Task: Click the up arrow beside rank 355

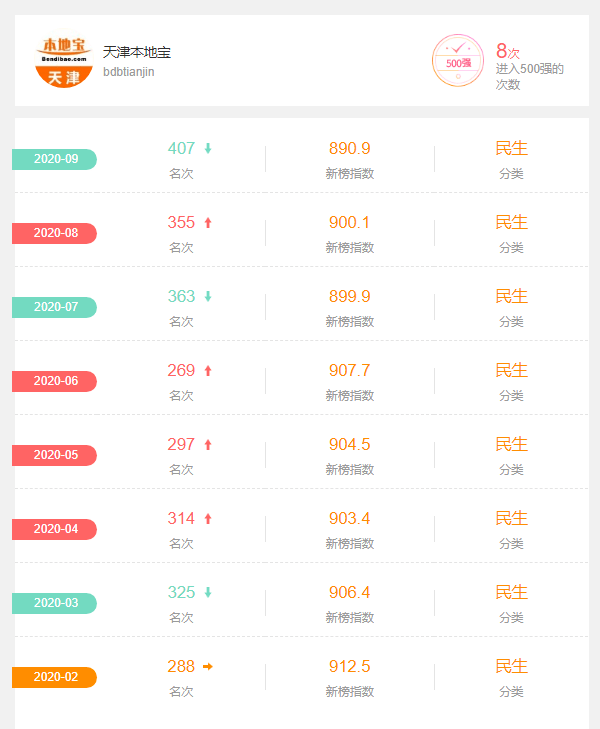Action: [208, 223]
